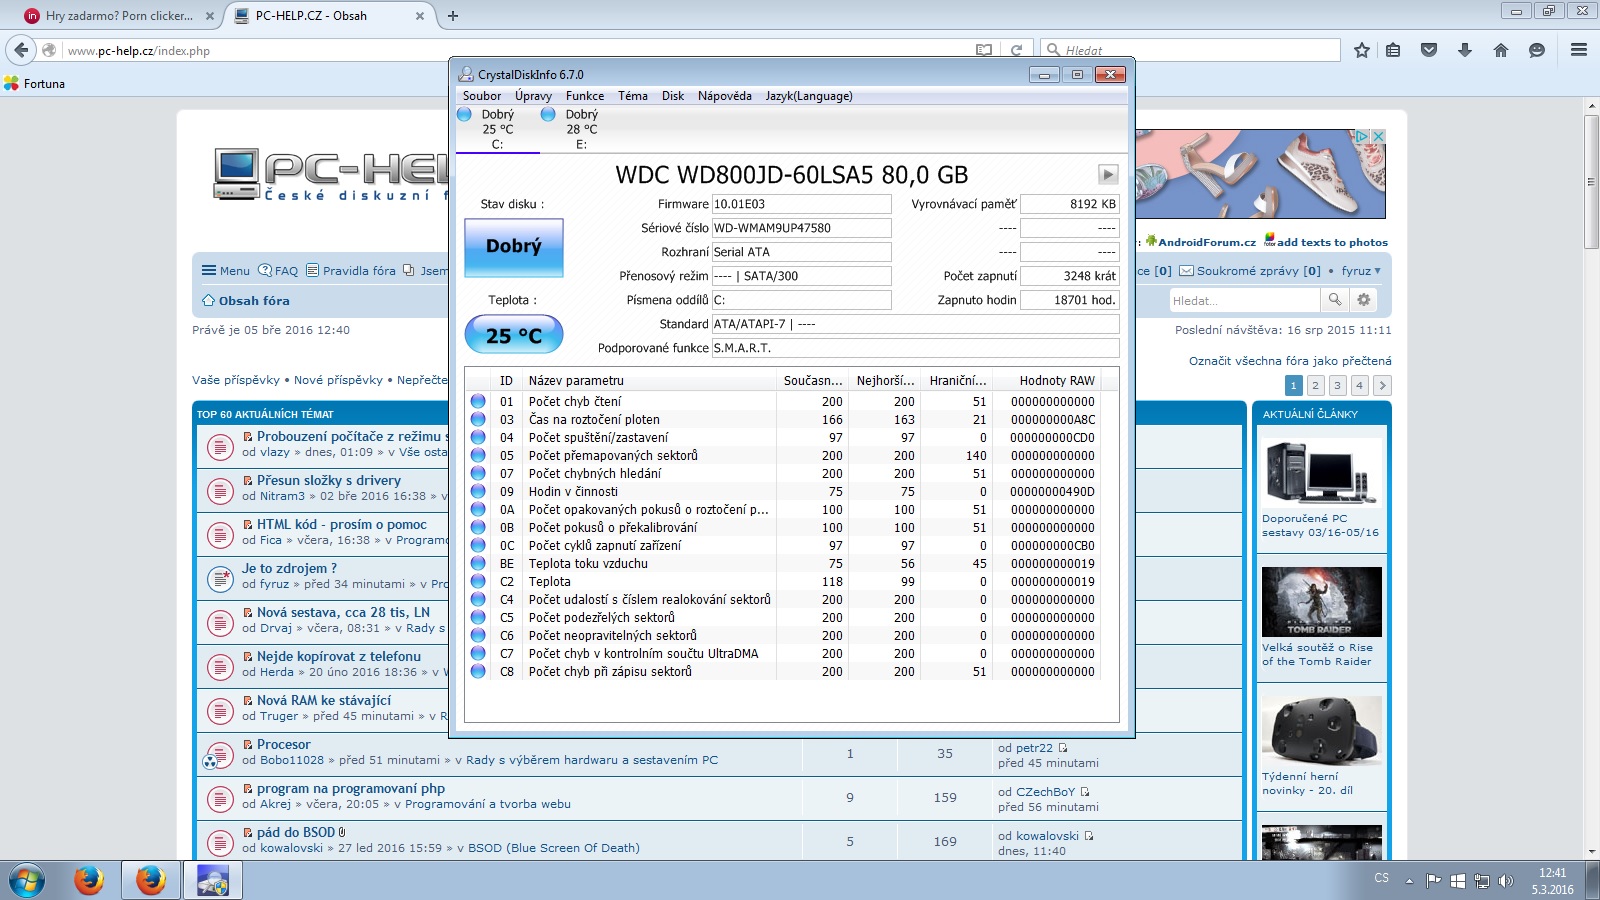Click the 25 °C temperature button
This screenshot has height=900, width=1600.
(x=514, y=335)
